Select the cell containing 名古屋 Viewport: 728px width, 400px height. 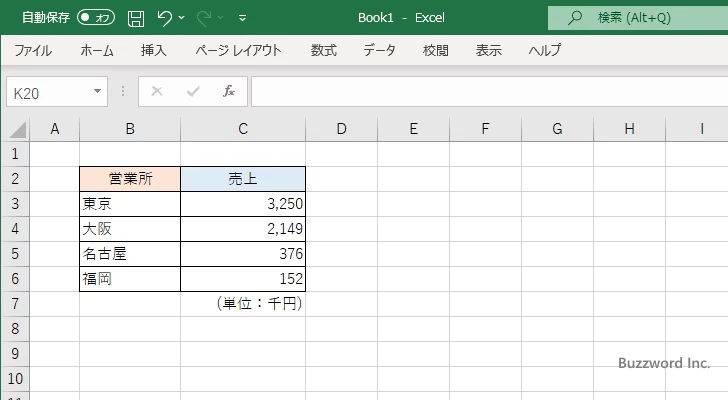click(130, 254)
